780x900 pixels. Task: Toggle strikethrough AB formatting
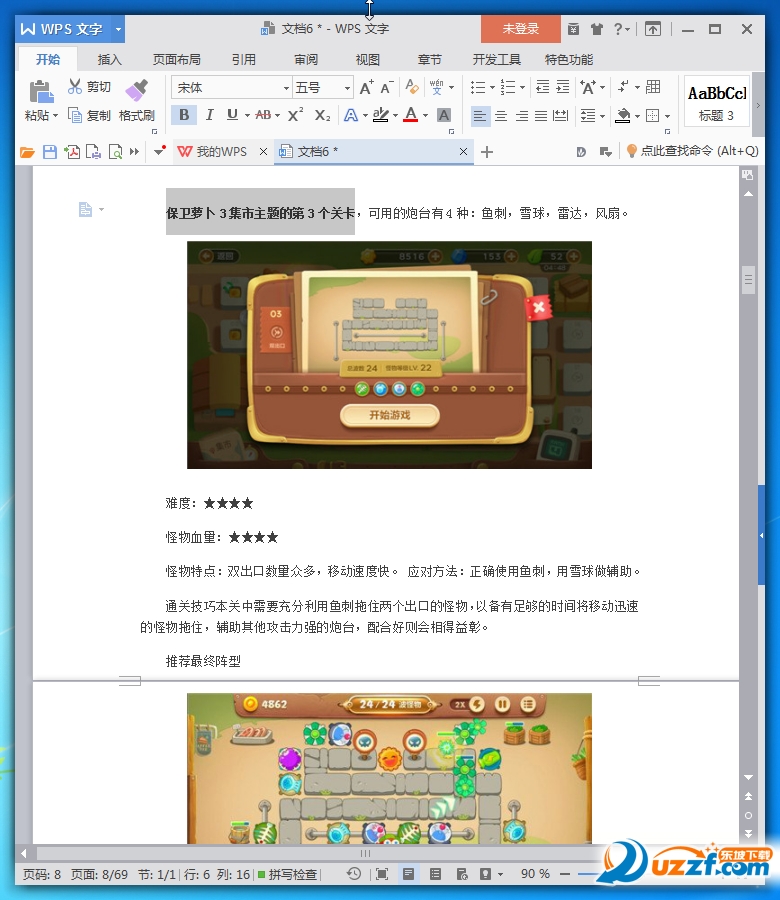(263, 115)
